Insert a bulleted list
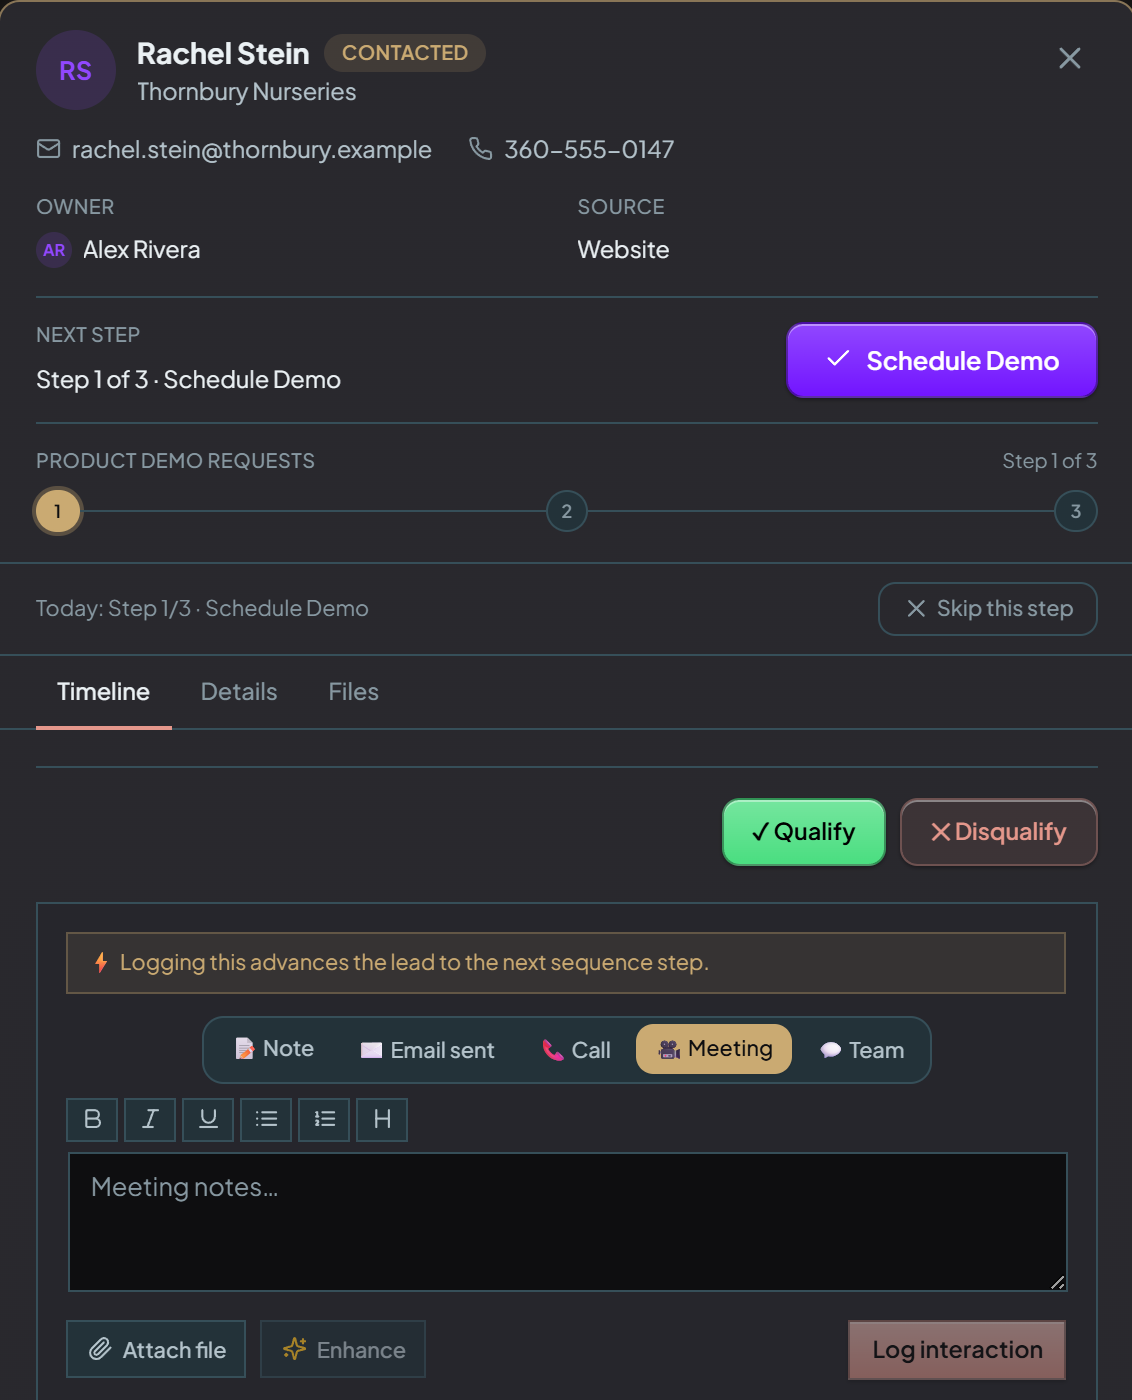1132x1400 pixels. point(266,1119)
